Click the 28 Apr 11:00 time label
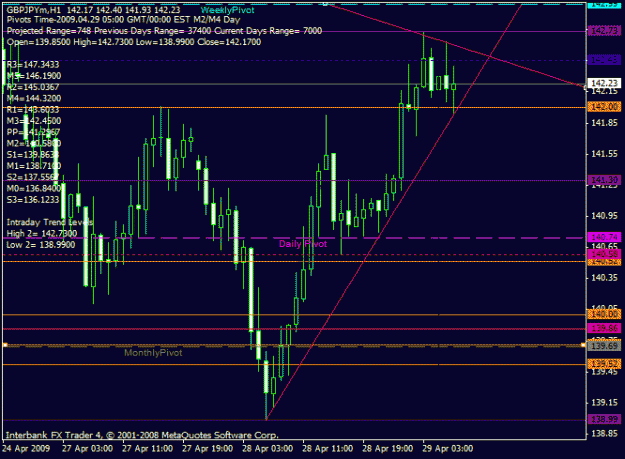The image size is (625, 459). (x=328, y=449)
